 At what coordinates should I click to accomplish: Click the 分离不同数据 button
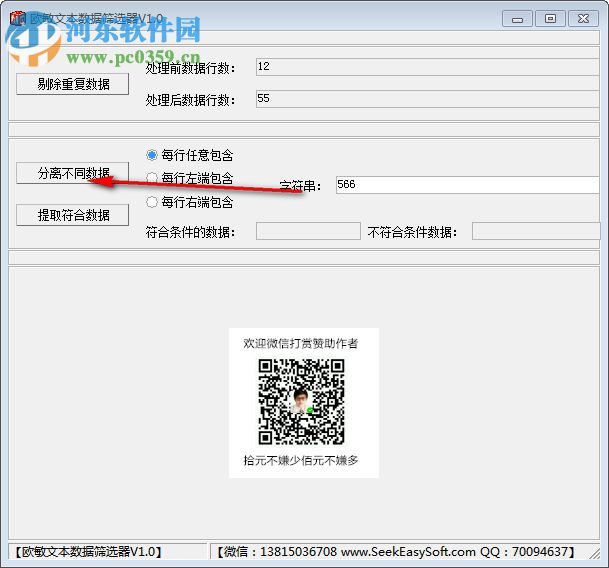coord(73,173)
